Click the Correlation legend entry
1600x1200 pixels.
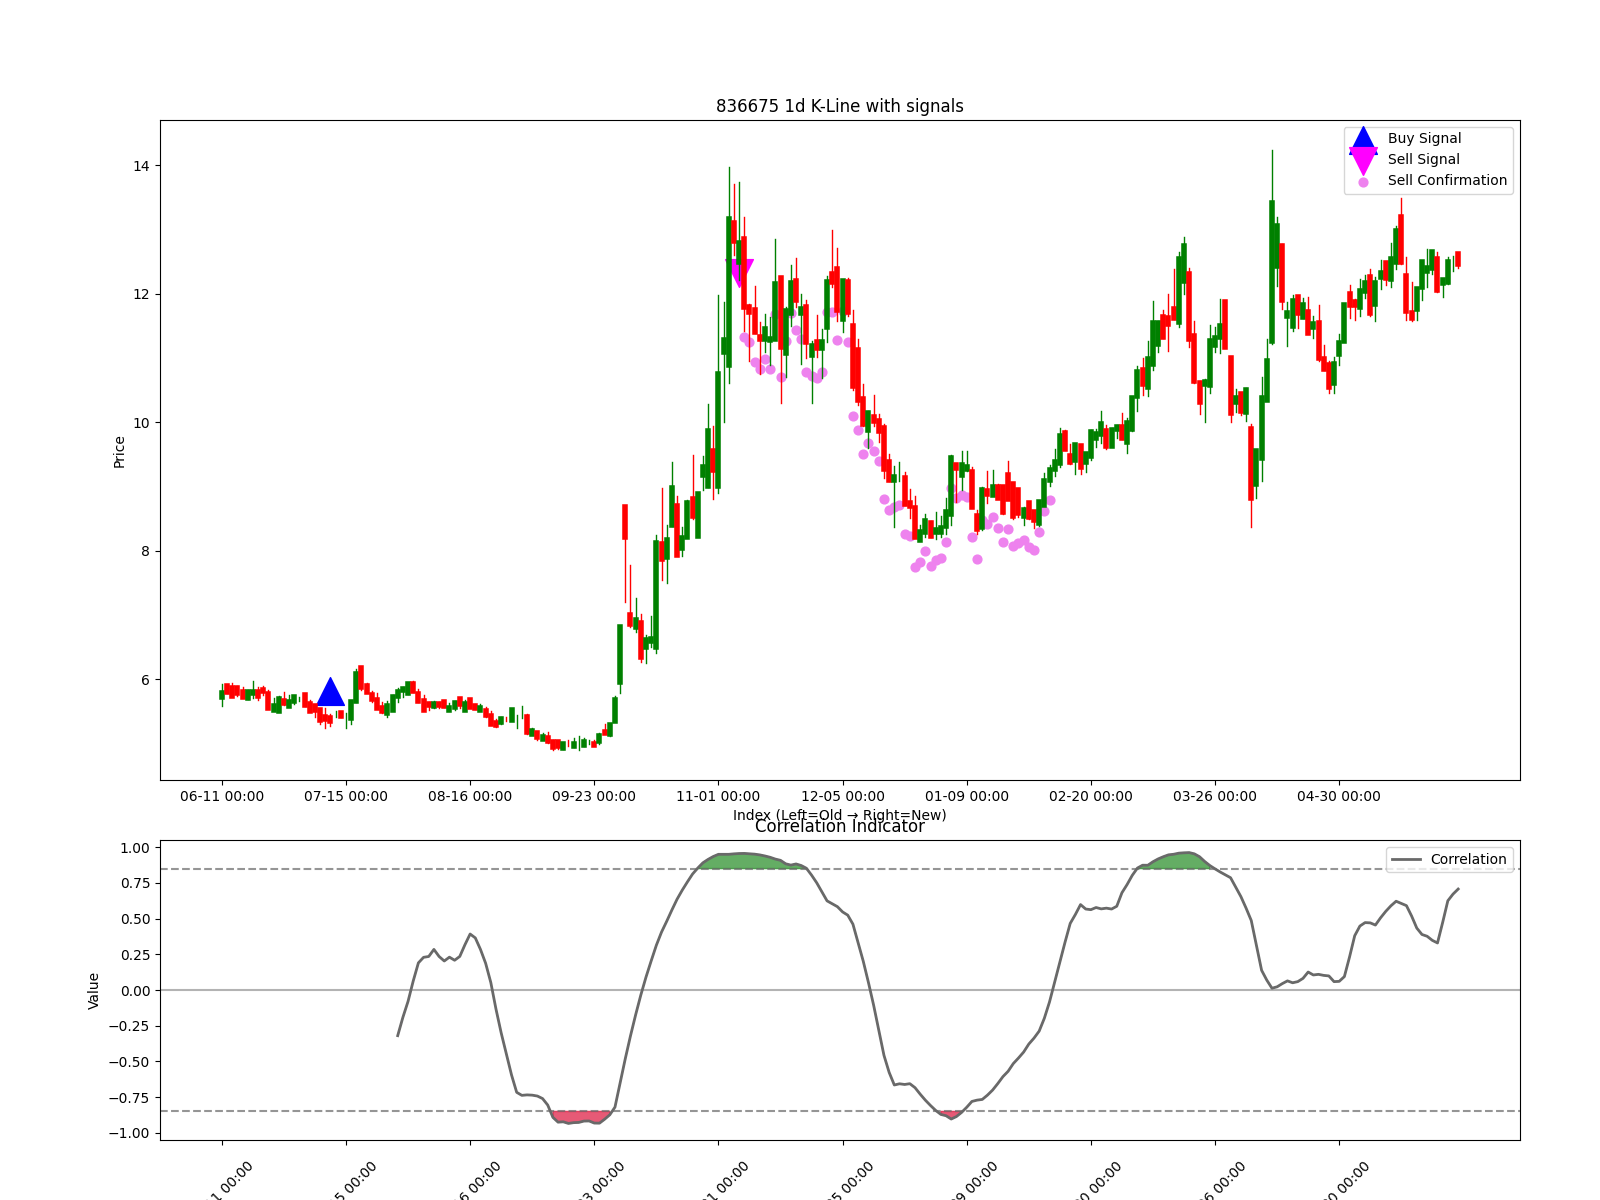pos(1450,859)
